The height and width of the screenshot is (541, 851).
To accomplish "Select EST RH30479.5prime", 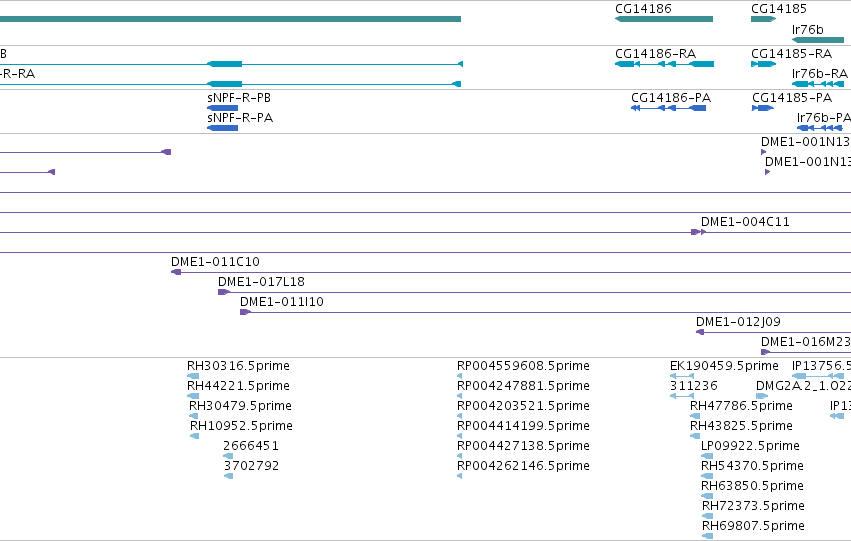I will click(x=240, y=406).
